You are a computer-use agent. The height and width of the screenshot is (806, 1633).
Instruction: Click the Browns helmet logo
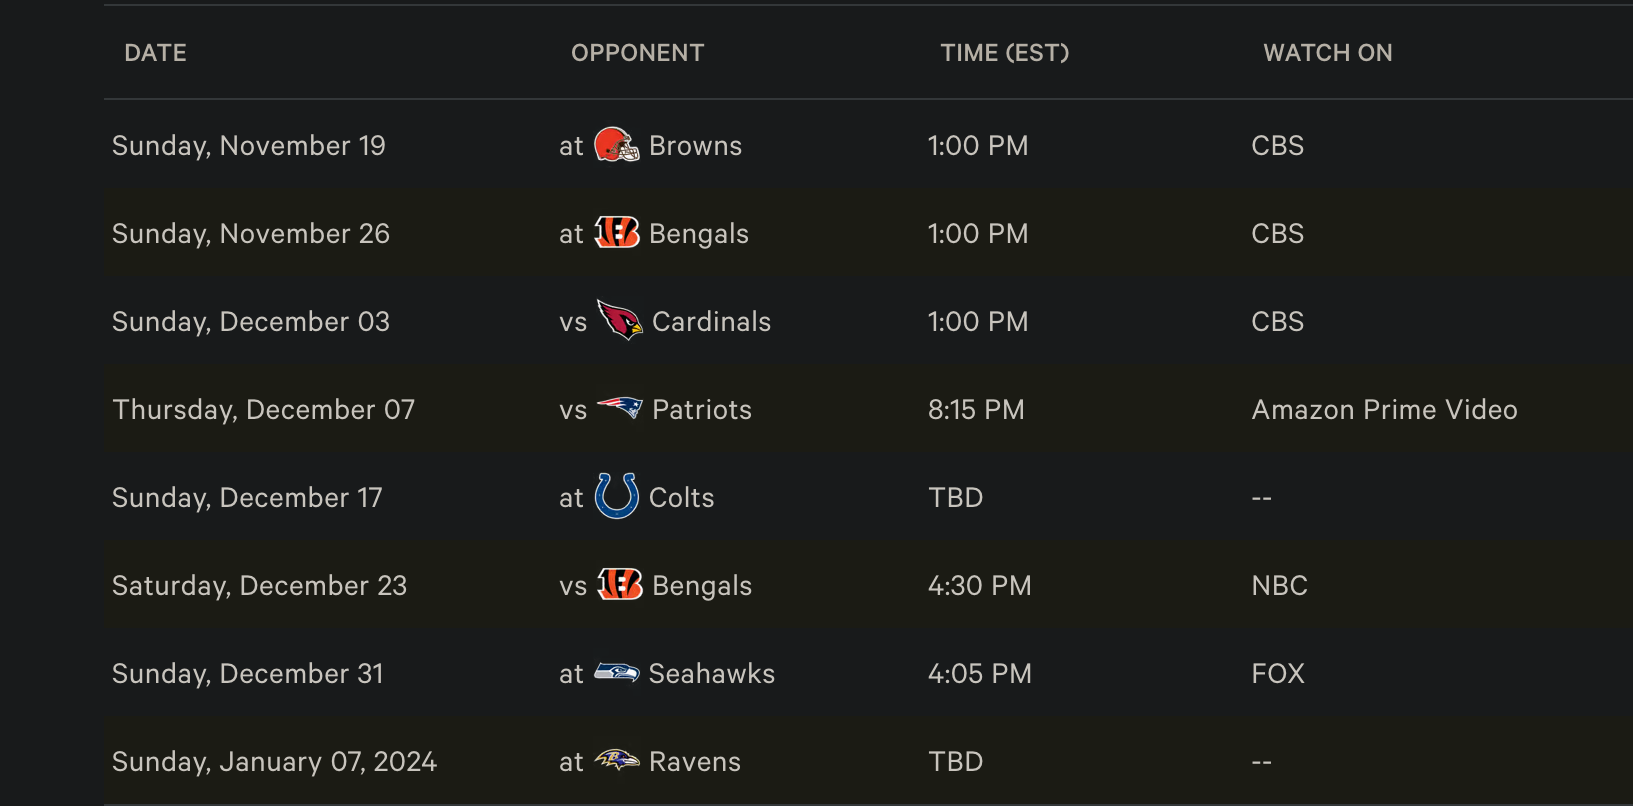tap(616, 145)
